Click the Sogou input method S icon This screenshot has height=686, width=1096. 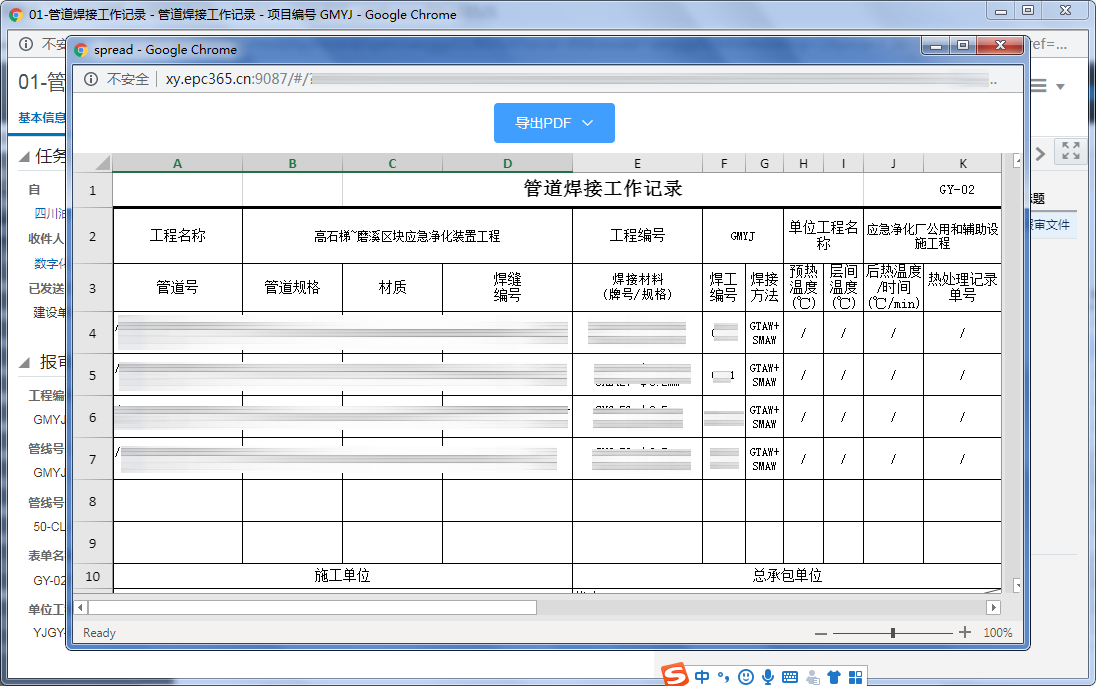click(x=675, y=675)
